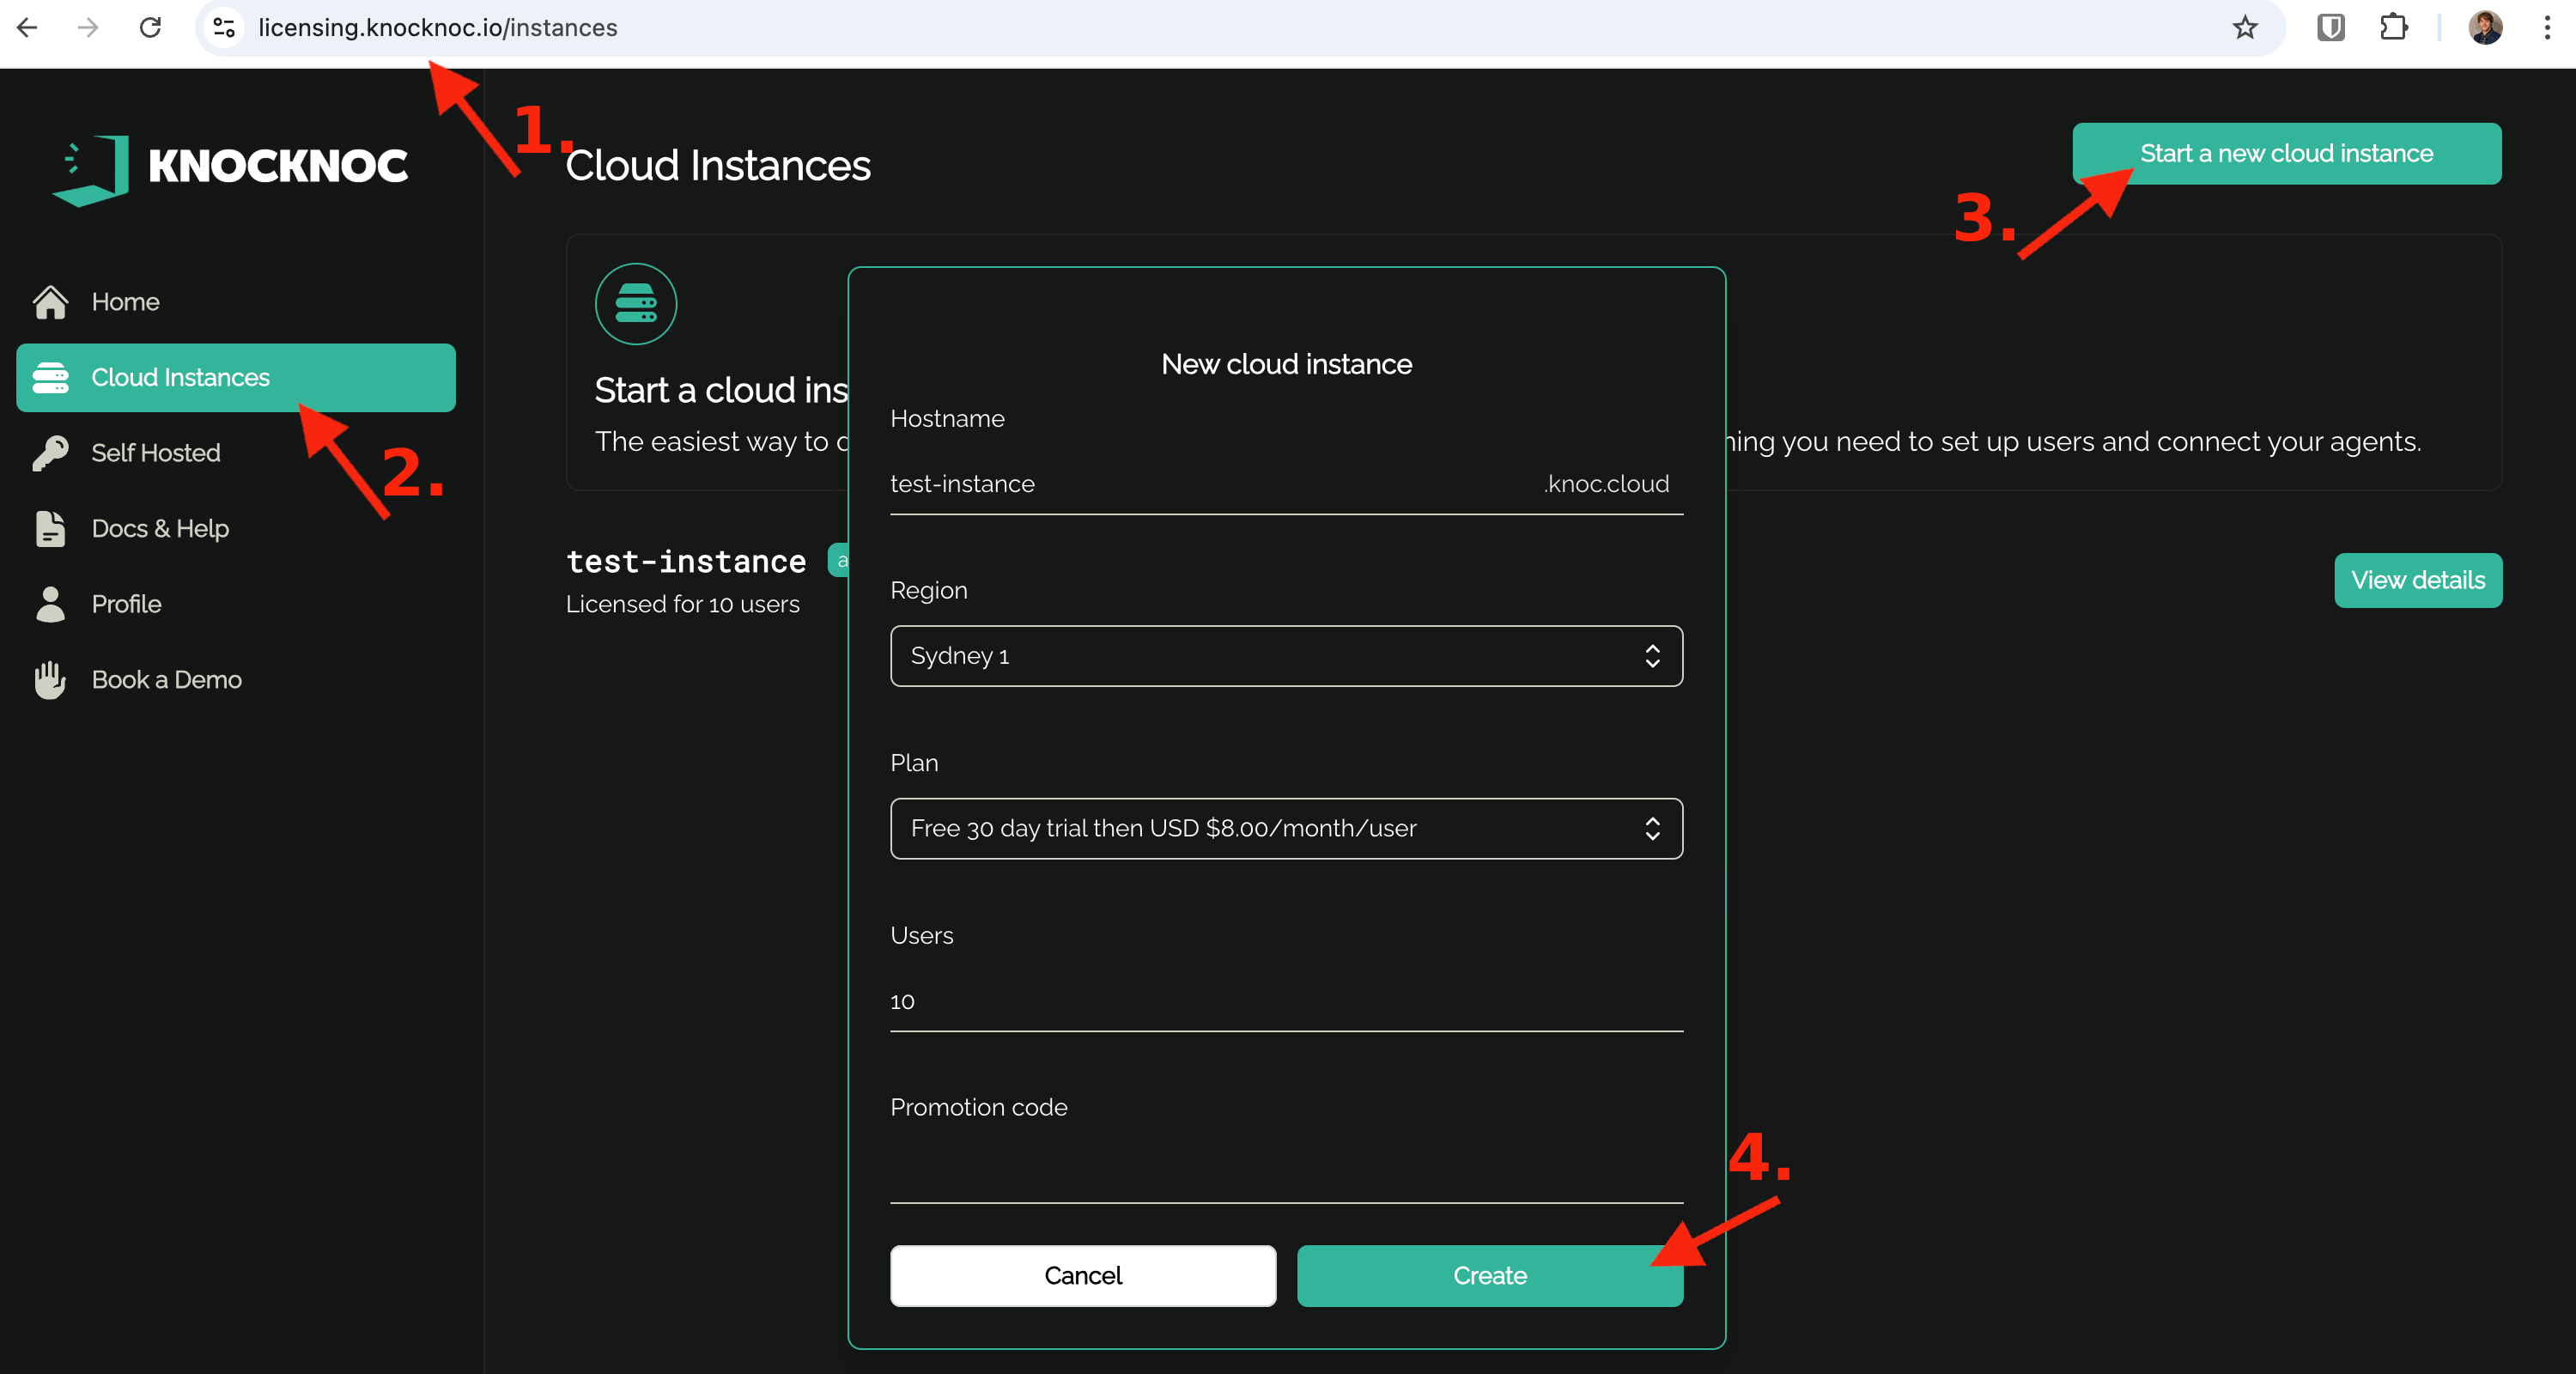This screenshot has height=1374, width=2576.
Task: Click the KnockNoc logo icon
Action: click(91, 169)
